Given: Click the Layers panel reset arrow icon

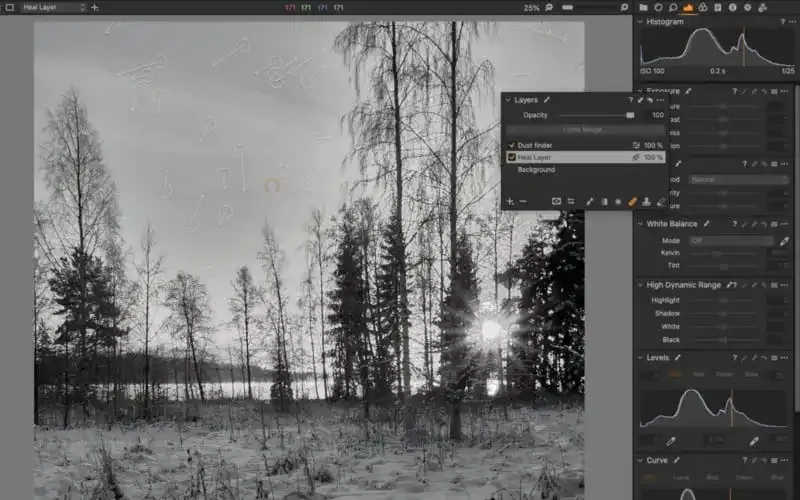Looking at the screenshot, I should pos(649,100).
